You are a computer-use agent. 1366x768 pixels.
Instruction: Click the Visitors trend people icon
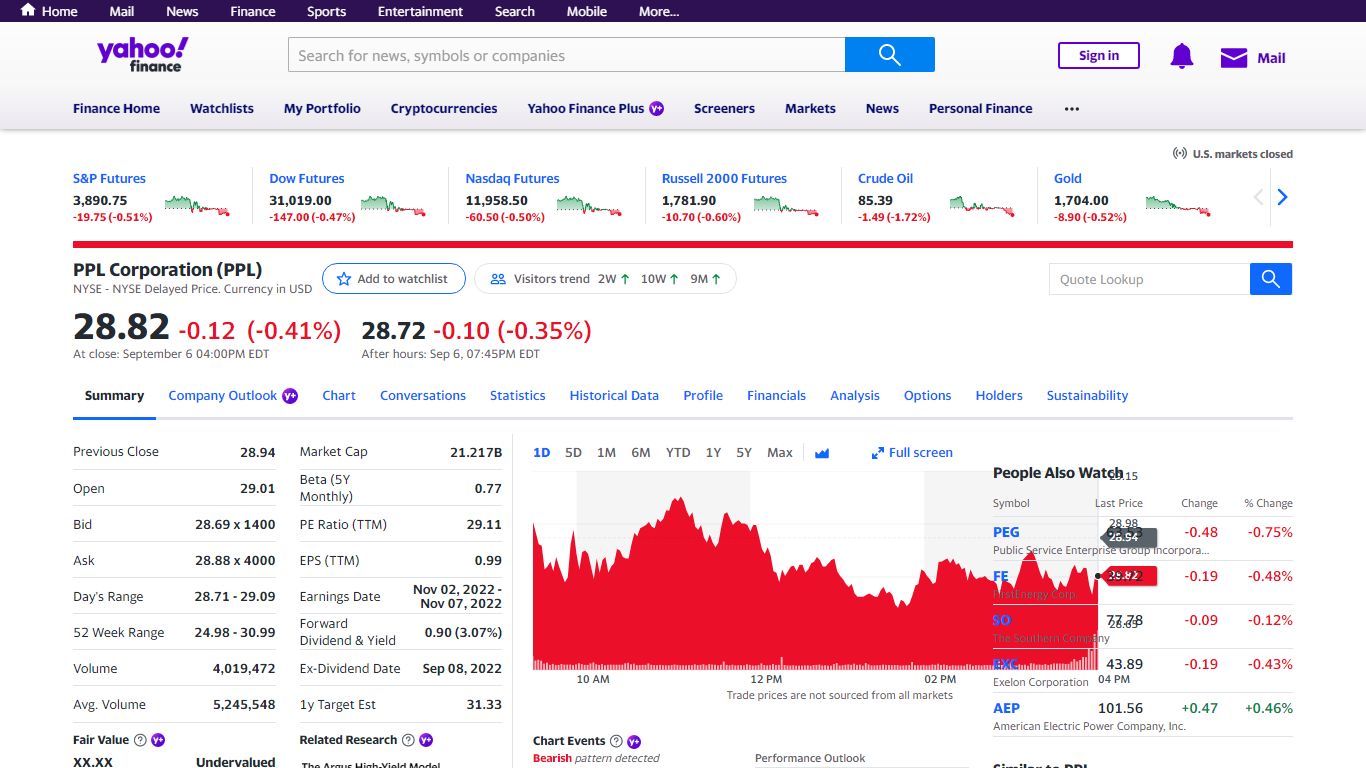(x=498, y=279)
